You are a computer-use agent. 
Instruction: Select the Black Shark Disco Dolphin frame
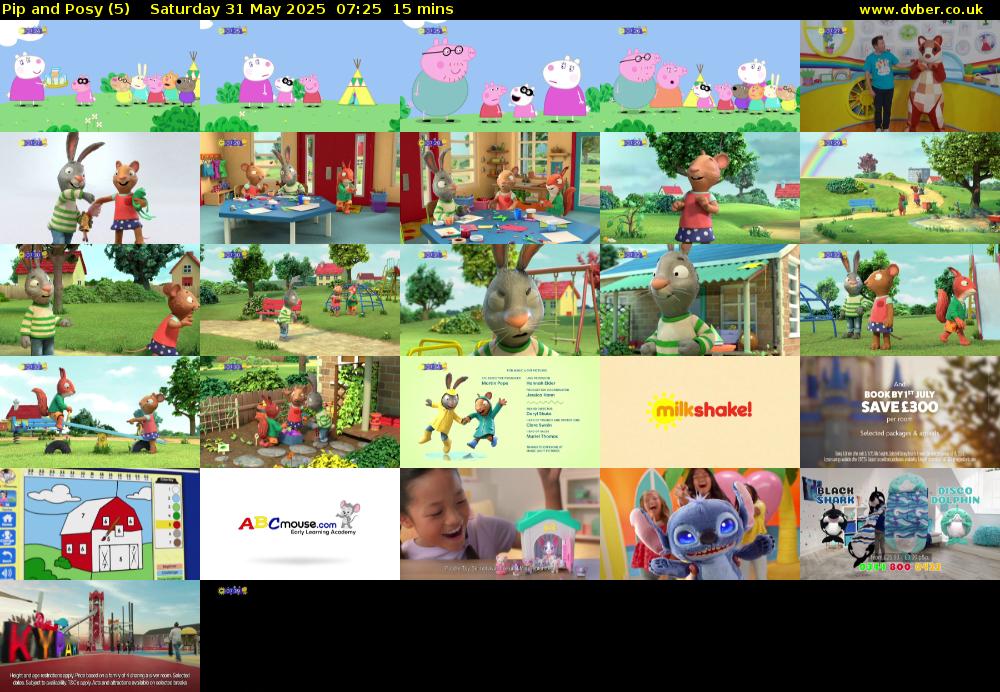point(900,524)
